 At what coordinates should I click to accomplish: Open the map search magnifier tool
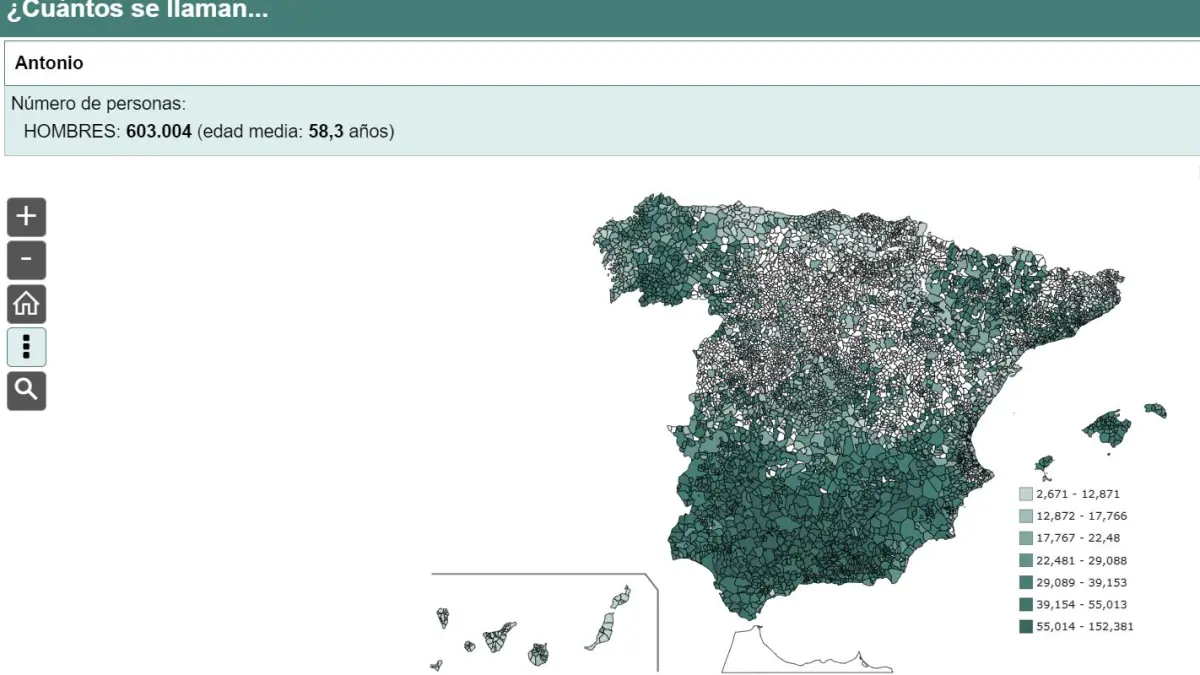tap(26, 390)
